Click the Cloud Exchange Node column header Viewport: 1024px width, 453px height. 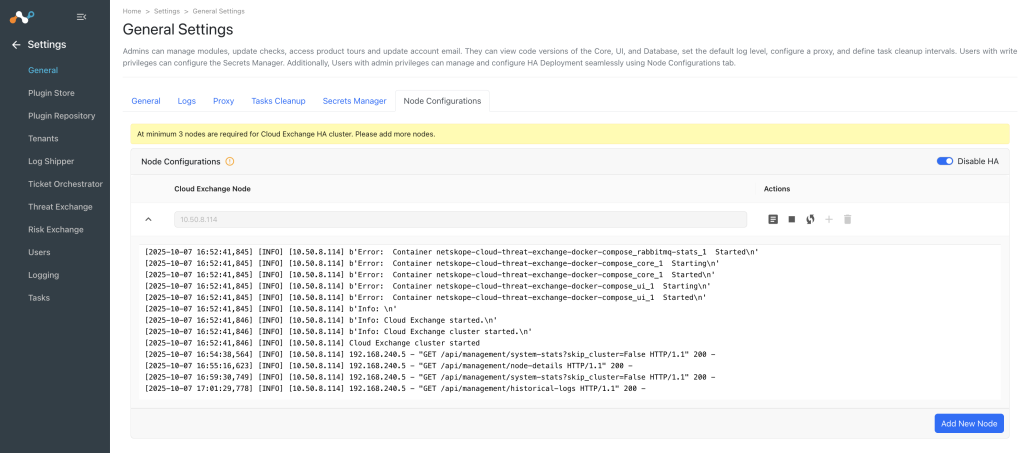click(212, 189)
